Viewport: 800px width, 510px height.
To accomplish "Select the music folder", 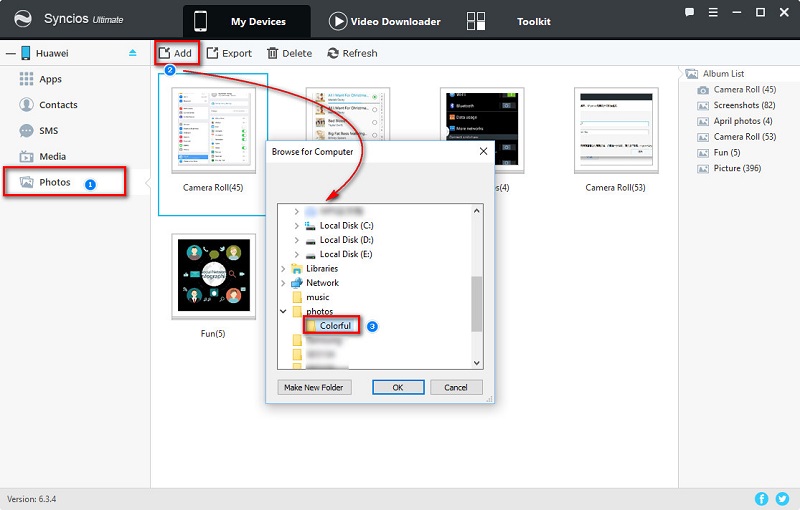I will coord(317,297).
